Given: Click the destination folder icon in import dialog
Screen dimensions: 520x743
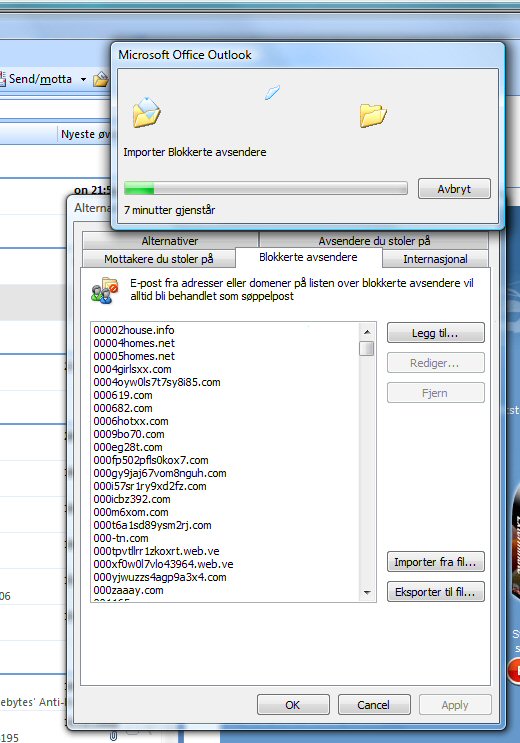Looking at the screenshot, I should (373, 116).
